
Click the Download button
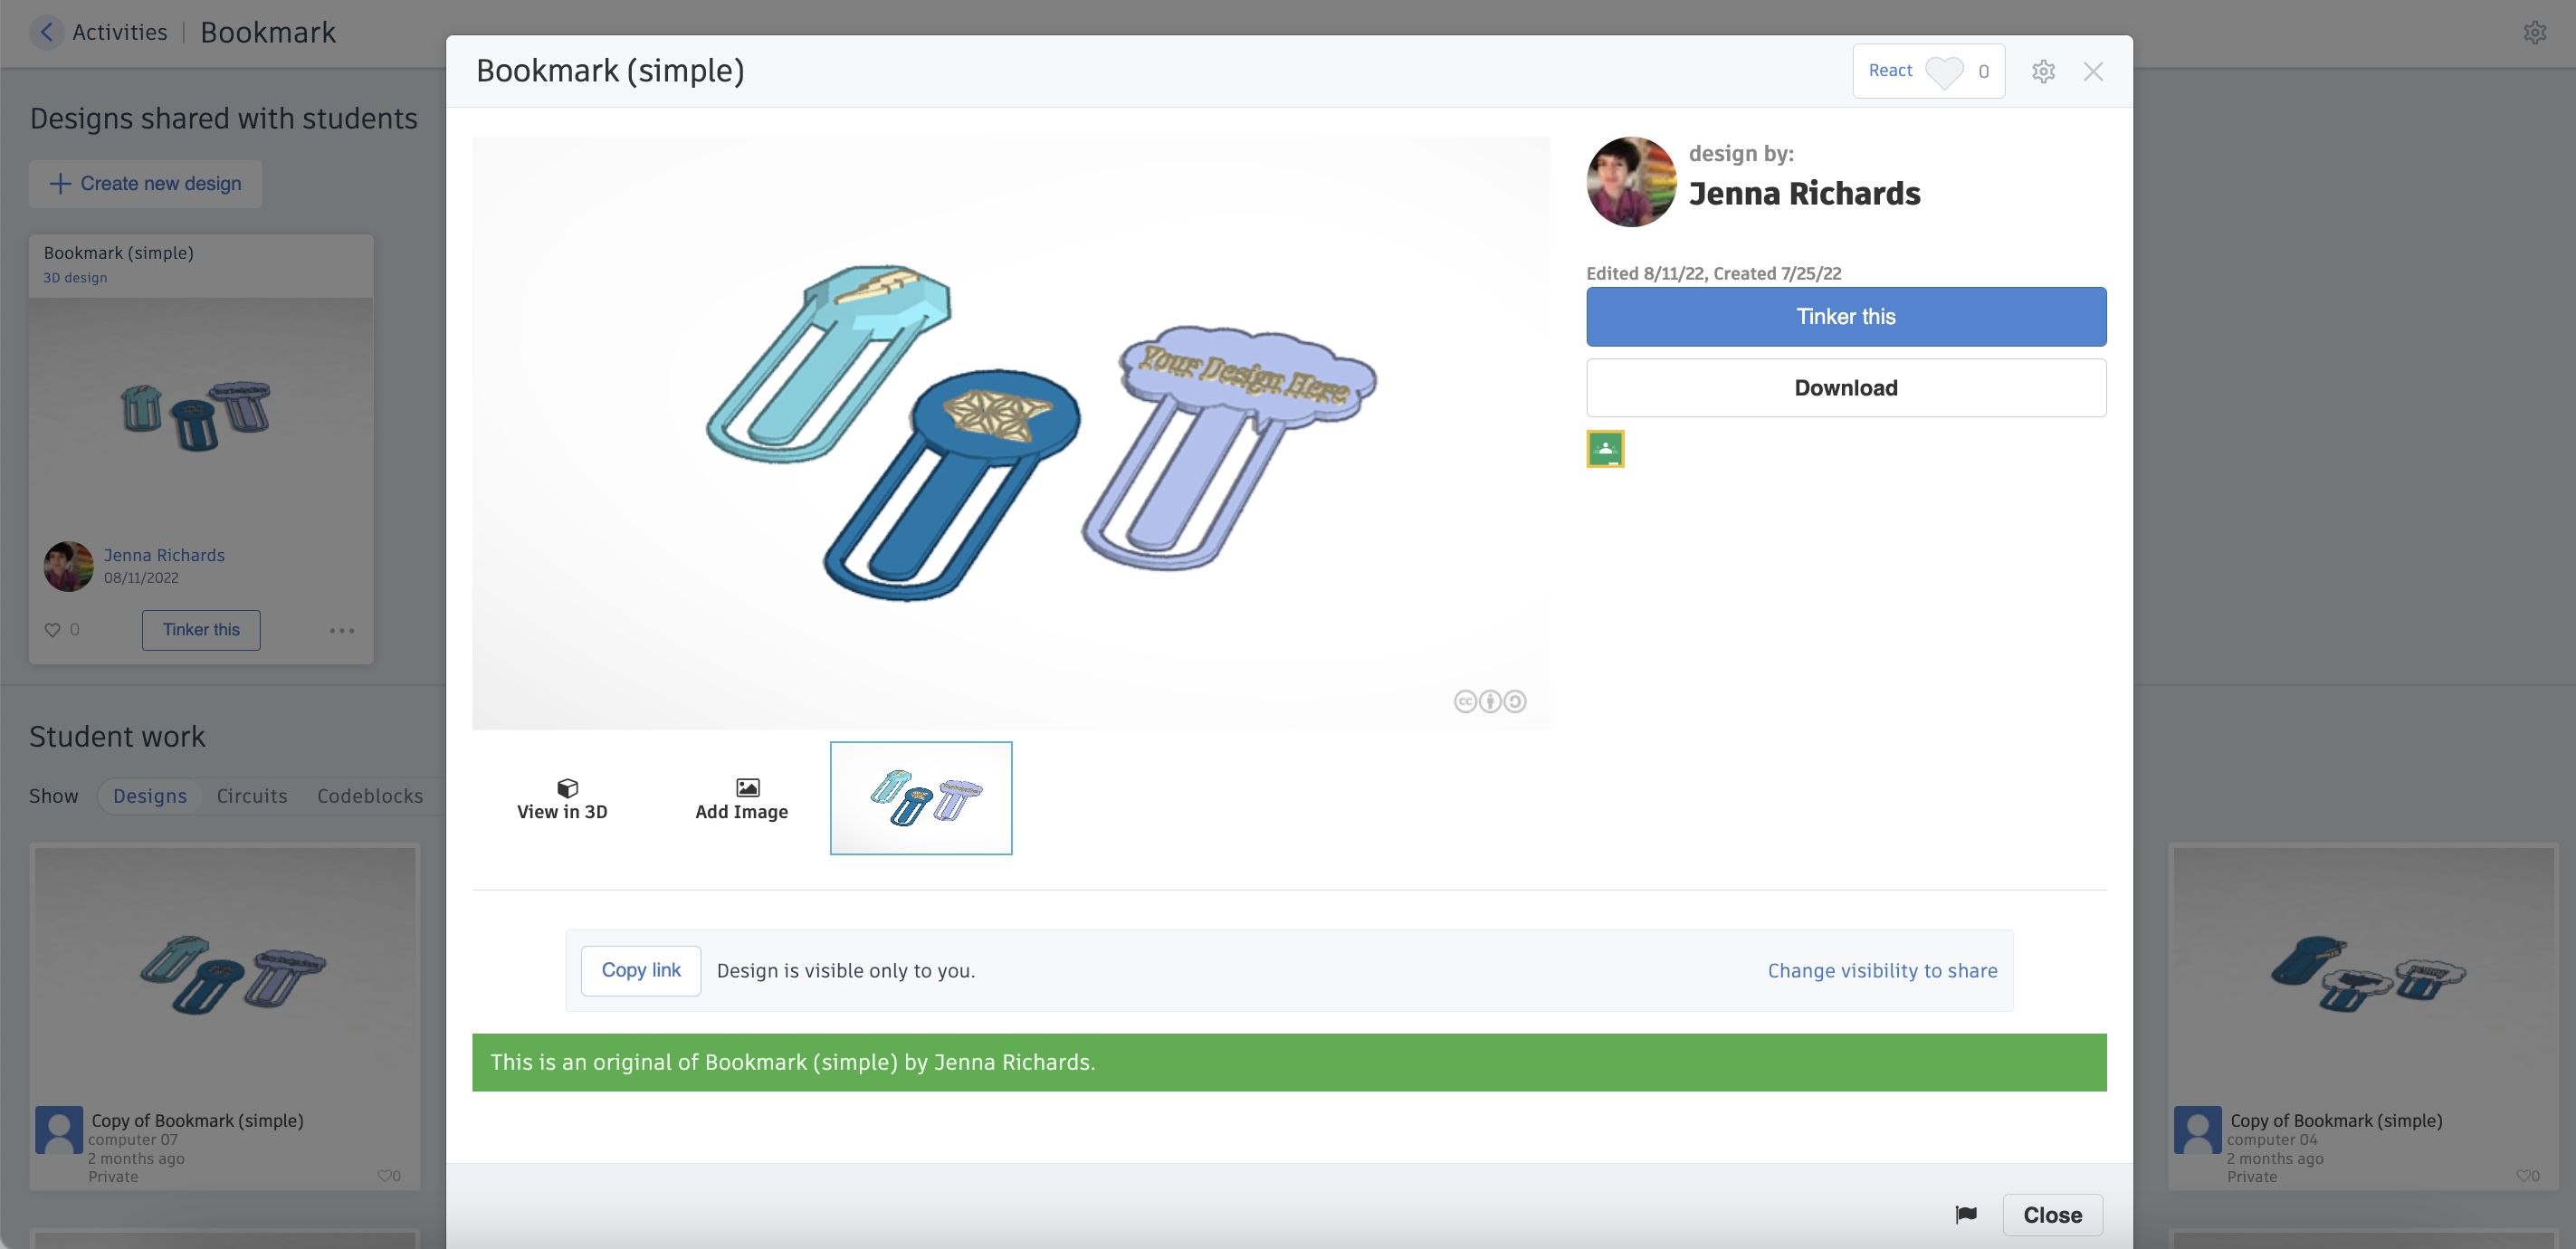(x=1845, y=388)
